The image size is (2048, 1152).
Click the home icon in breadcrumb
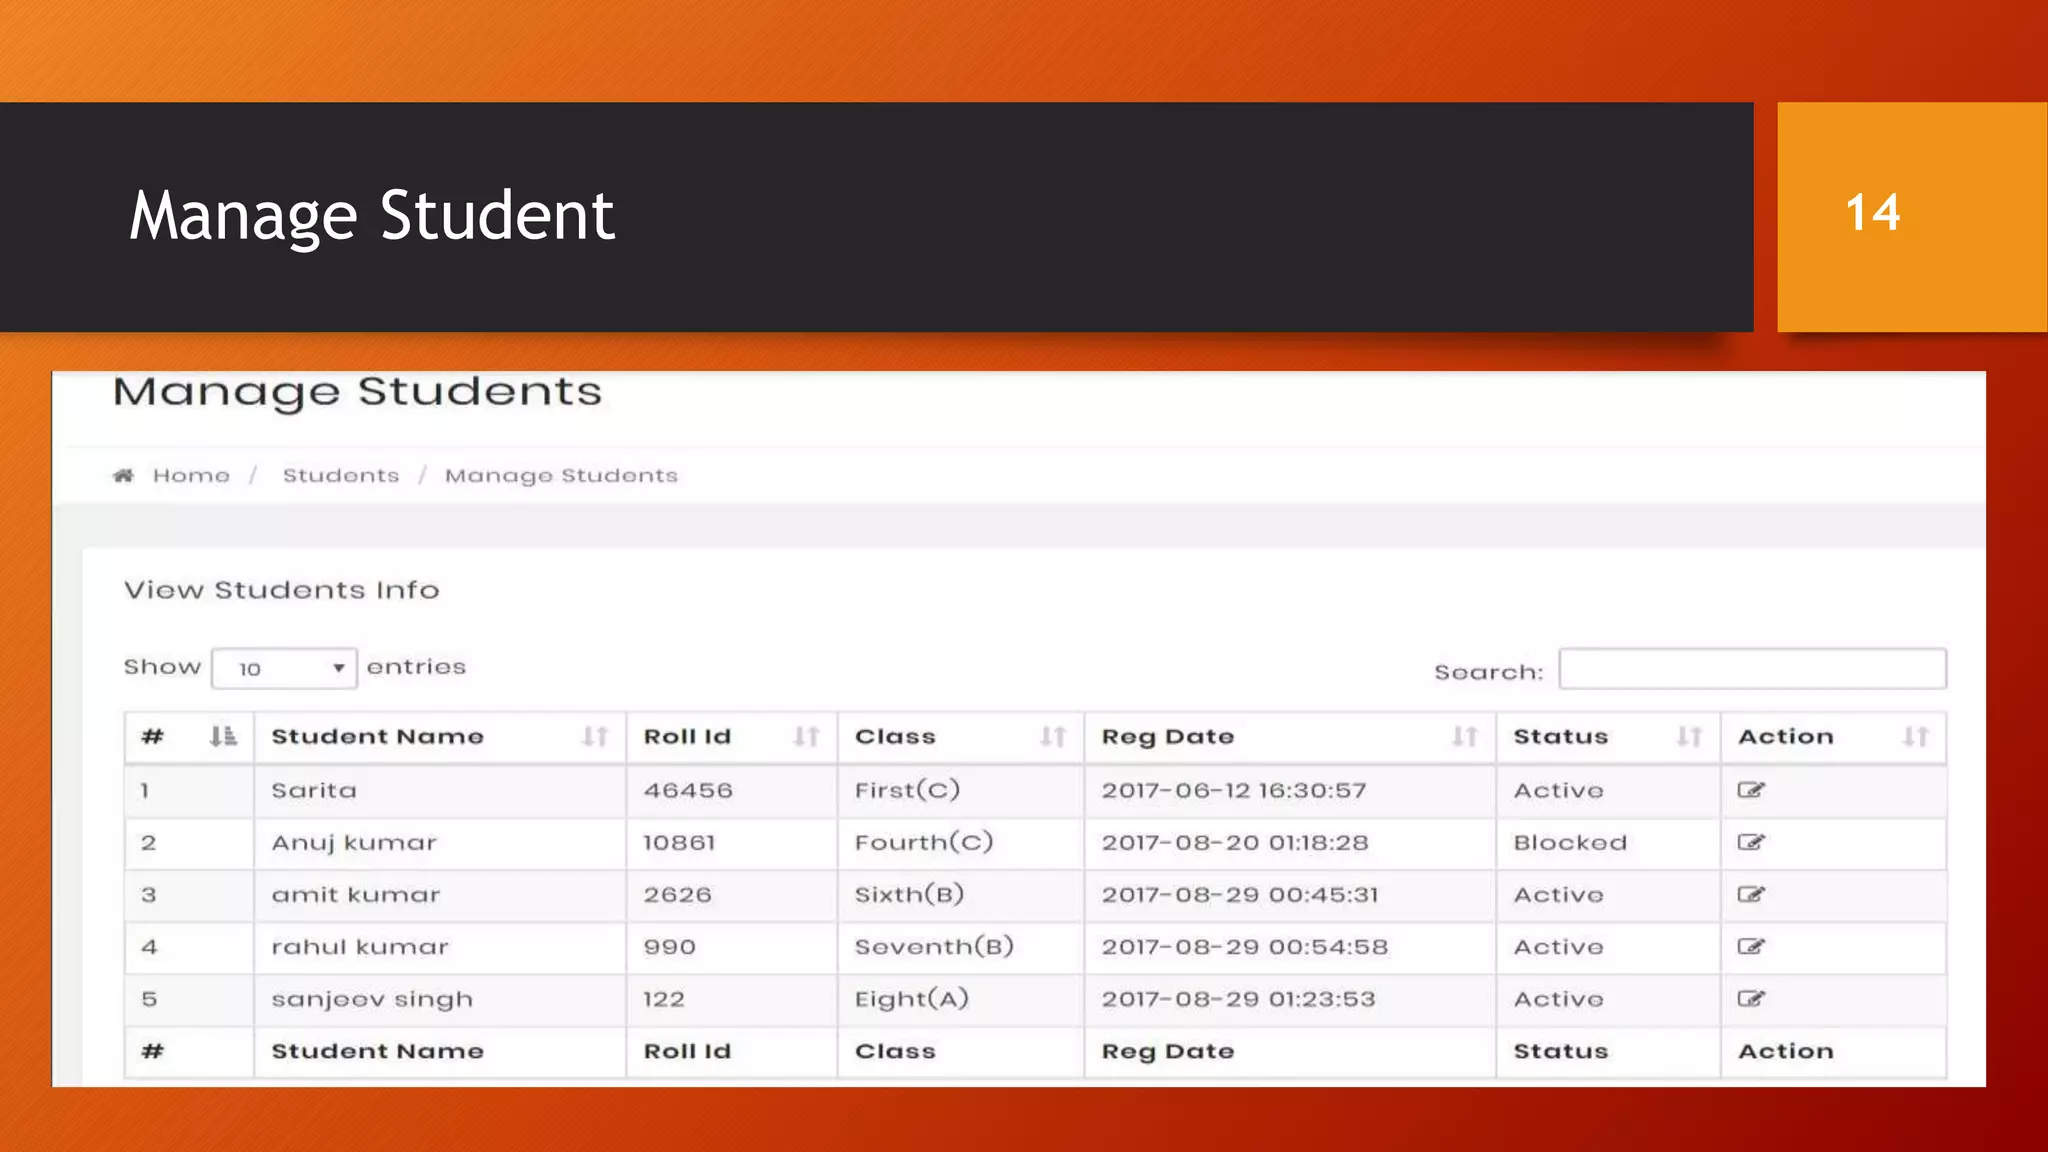click(123, 475)
